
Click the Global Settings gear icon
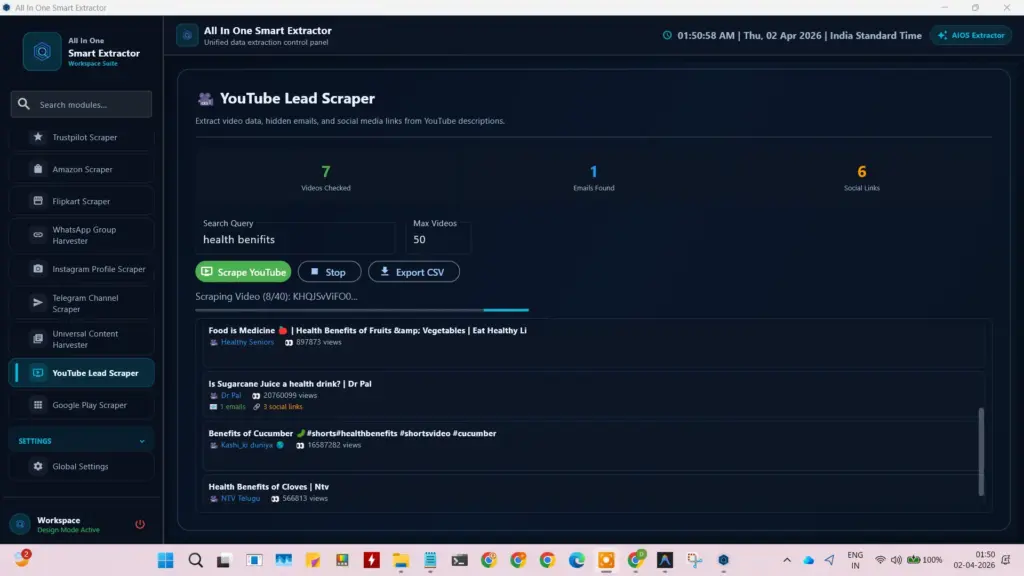(38, 466)
